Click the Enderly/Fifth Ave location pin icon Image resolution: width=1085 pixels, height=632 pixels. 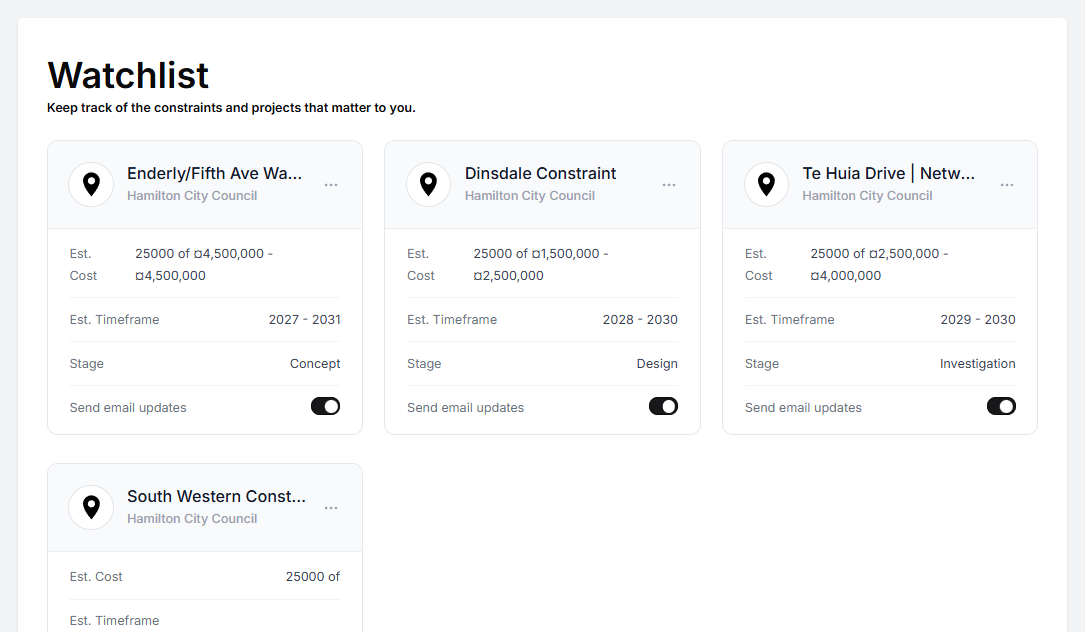[x=91, y=184]
